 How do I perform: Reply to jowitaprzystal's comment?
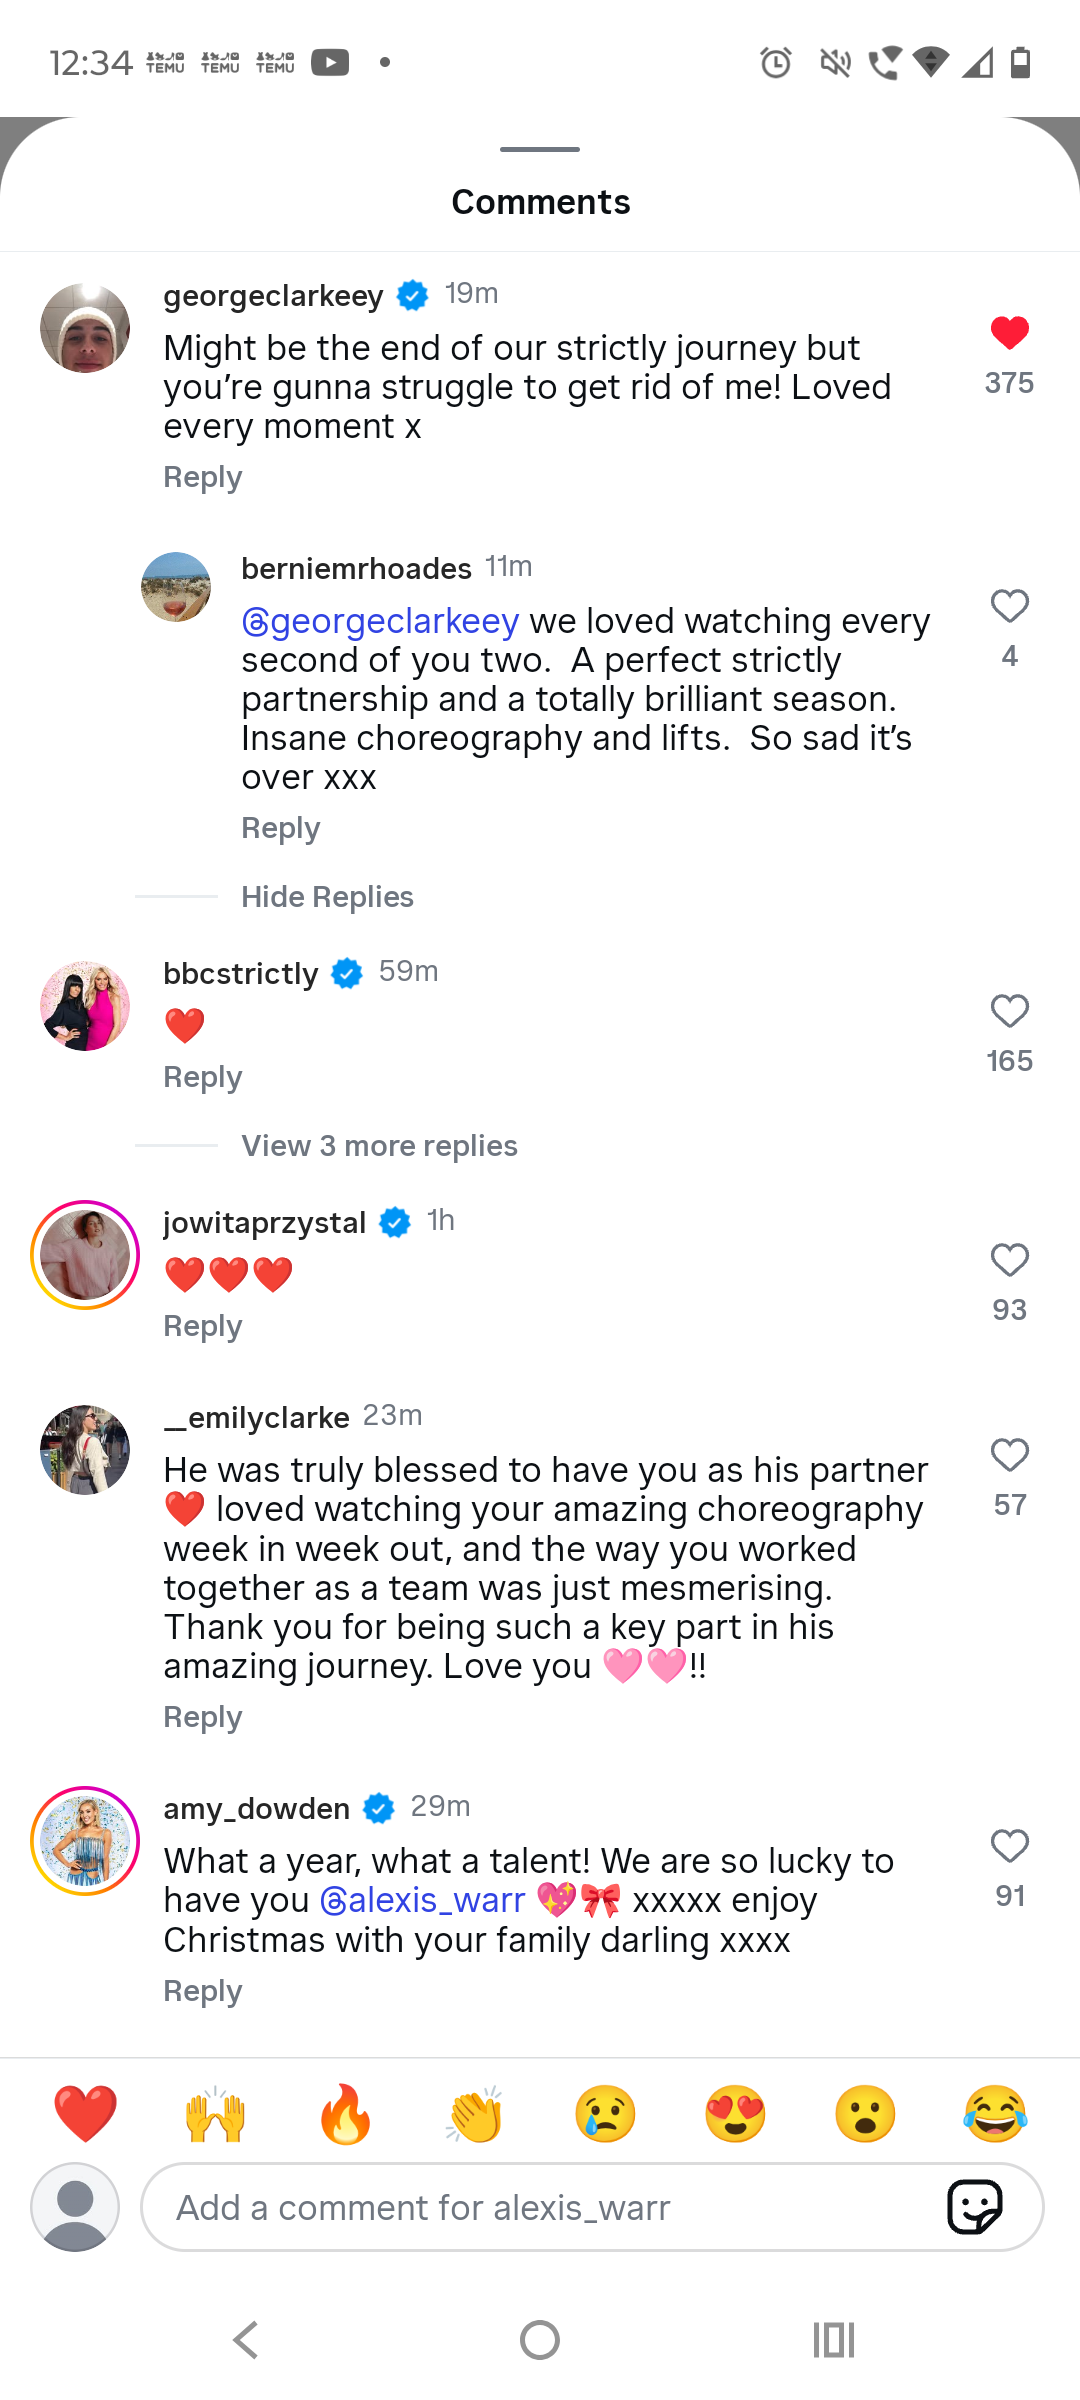coord(202,1326)
